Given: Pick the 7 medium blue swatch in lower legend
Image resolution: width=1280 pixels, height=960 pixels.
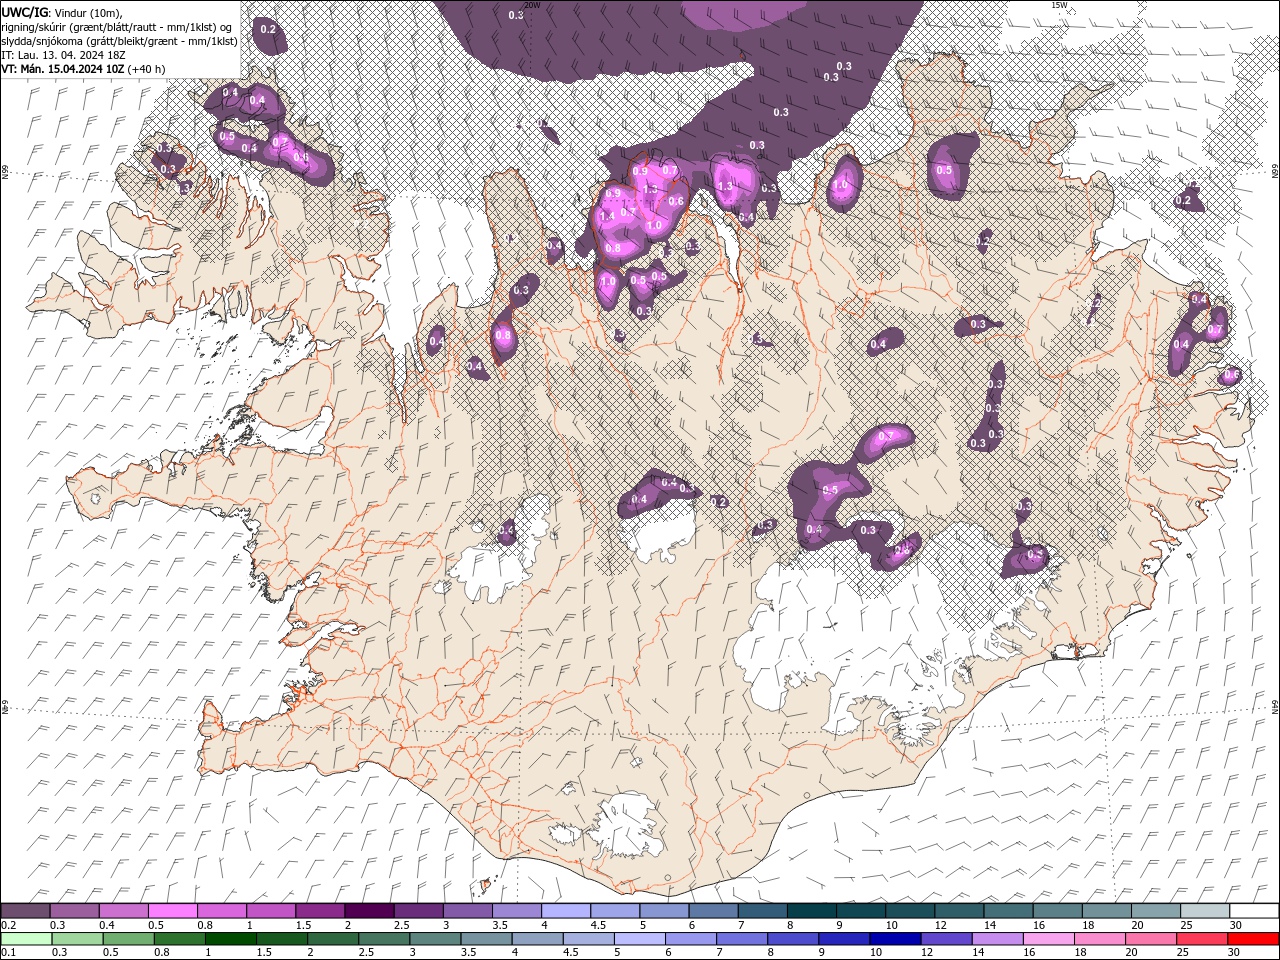Looking at the screenshot, I should pos(742,939).
